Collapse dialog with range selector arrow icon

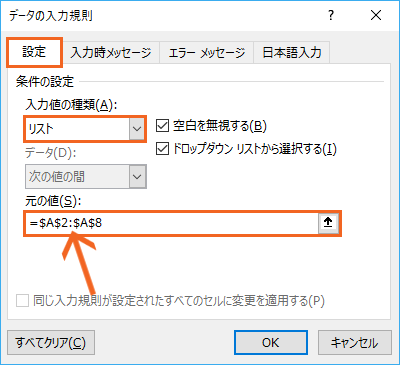[328, 222]
